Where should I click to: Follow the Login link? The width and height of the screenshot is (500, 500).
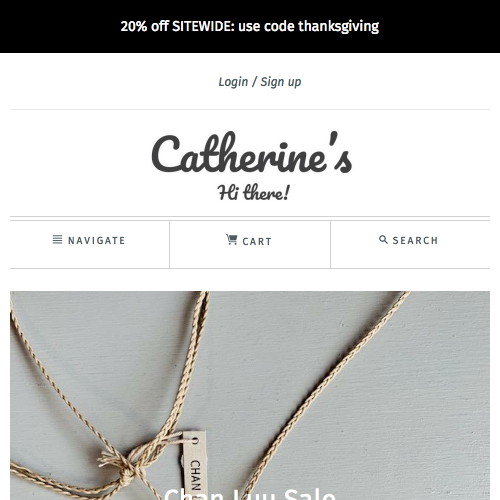233,82
